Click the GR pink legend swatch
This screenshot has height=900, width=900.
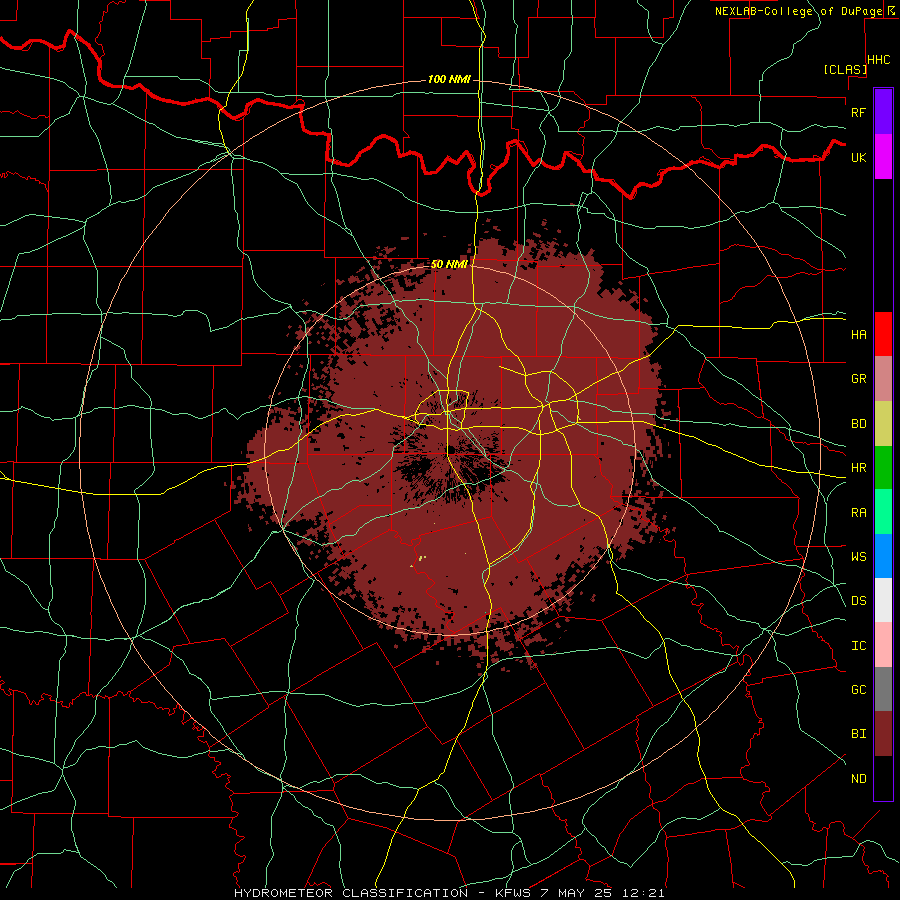click(x=883, y=378)
